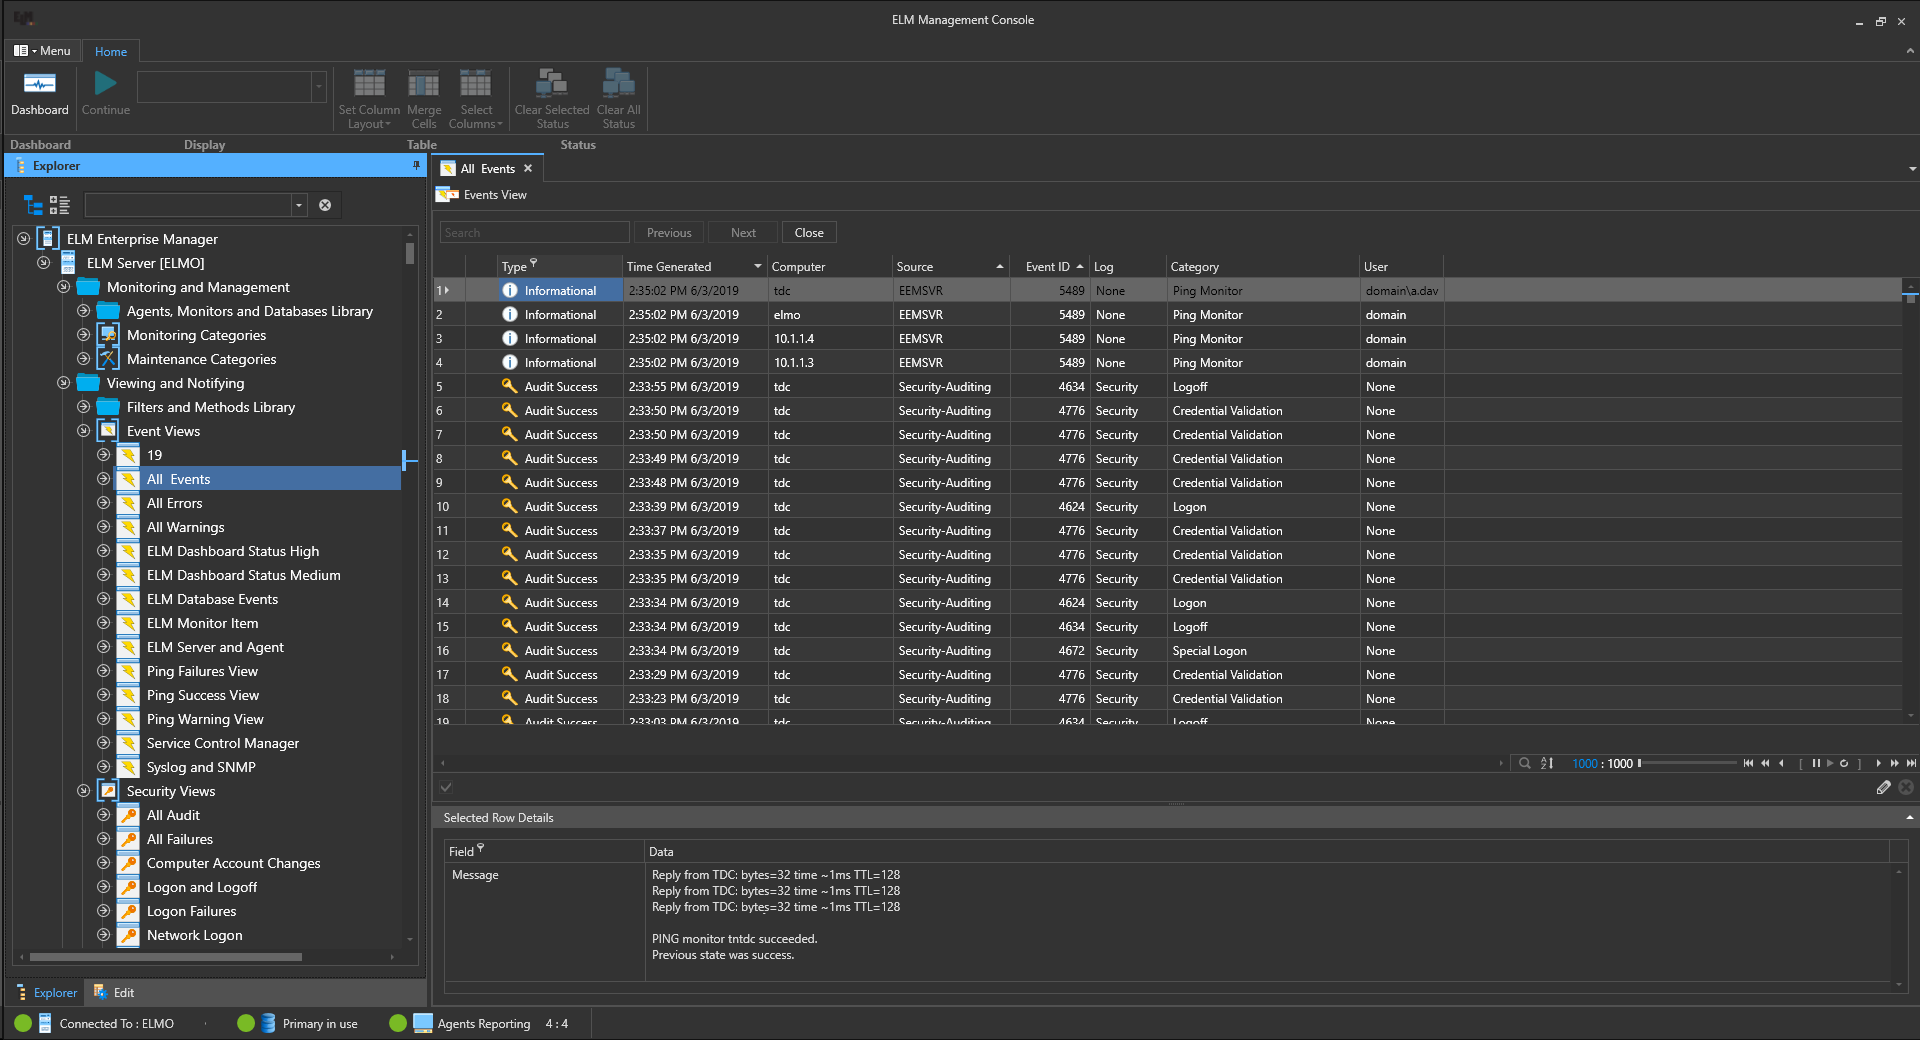Sort by the Category column header
This screenshot has height=1040, width=1920.
coord(1263,267)
